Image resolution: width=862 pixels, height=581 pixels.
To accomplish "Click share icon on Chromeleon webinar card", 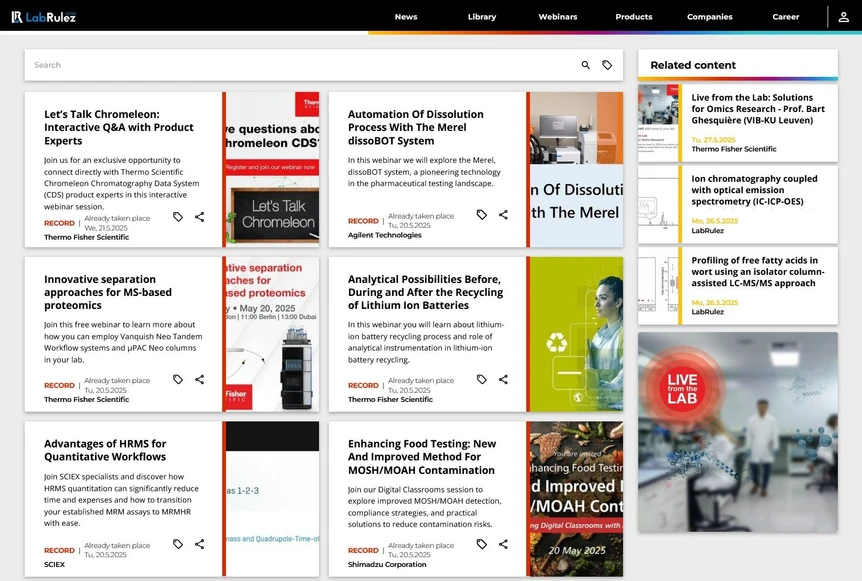I will [x=200, y=217].
